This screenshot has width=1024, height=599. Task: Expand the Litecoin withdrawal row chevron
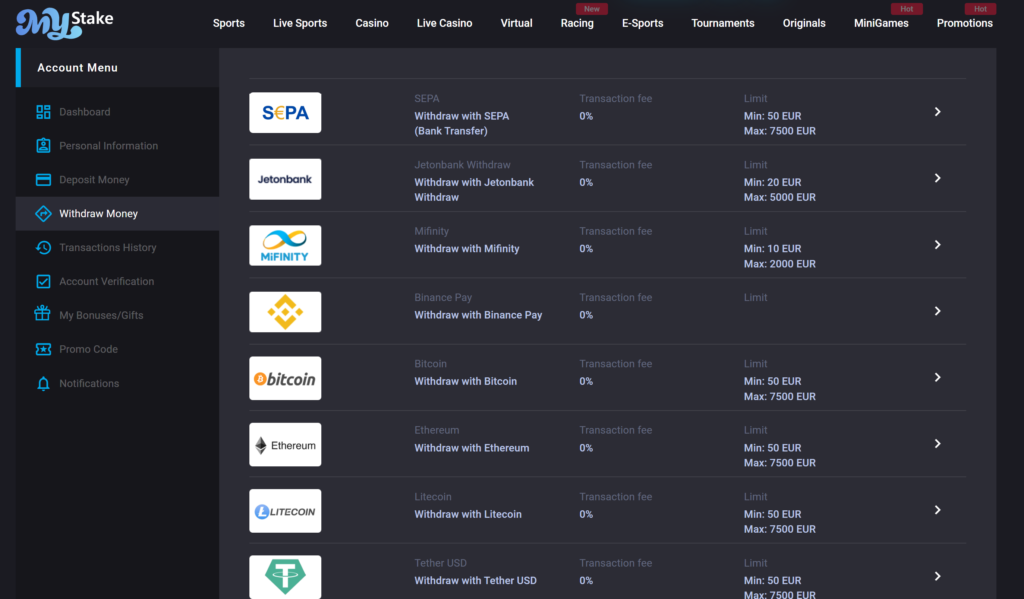click(x=937, y=510)
